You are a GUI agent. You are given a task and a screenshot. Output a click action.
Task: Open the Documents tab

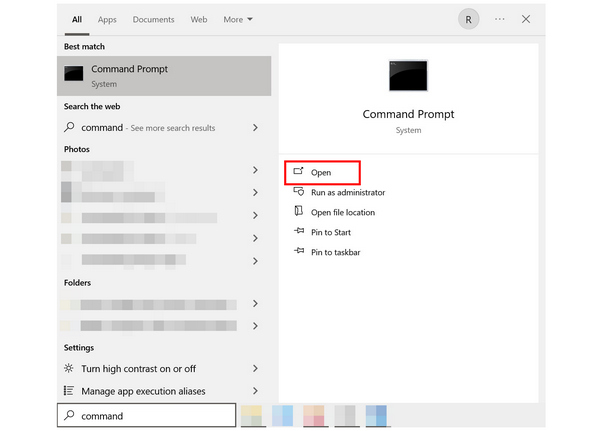pyautogui.click(x=153, y=20)
